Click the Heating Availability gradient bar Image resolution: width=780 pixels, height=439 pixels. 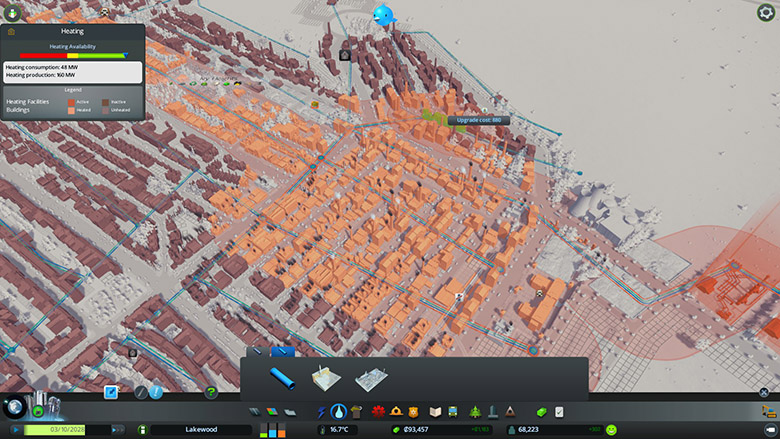coord(73,56)
